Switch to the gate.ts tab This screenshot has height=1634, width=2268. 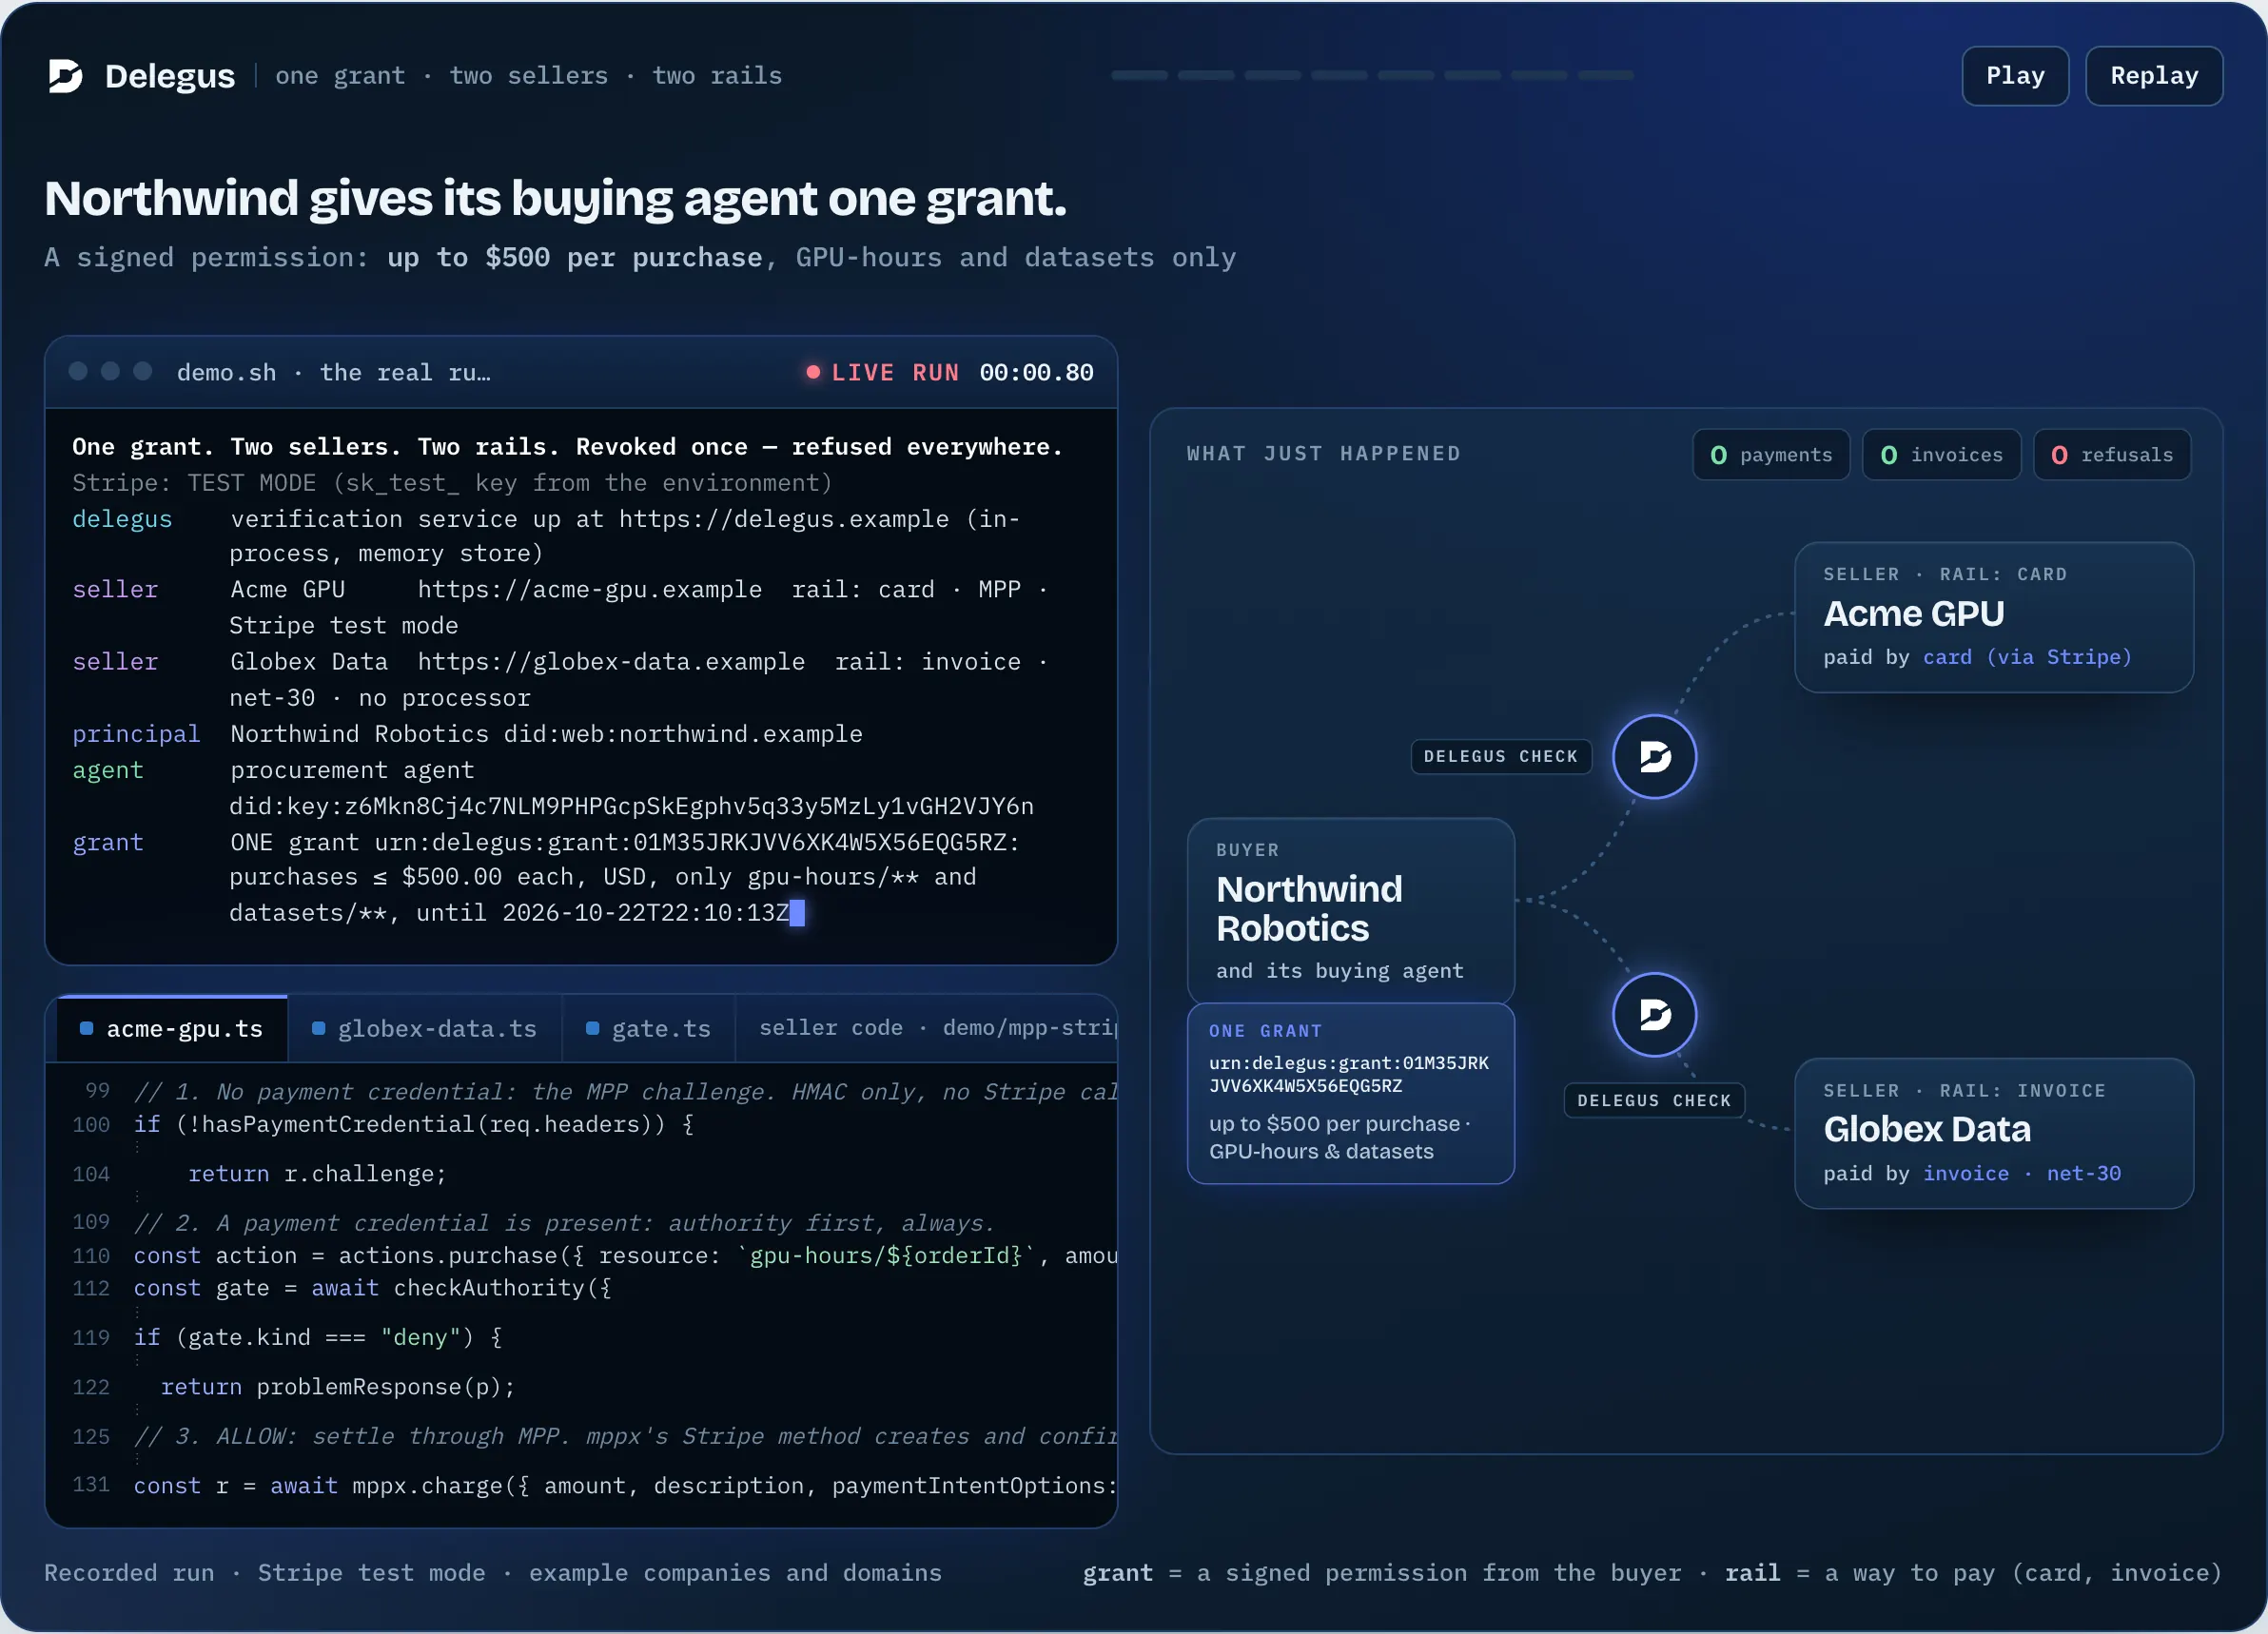click(x=649, y=1028)
